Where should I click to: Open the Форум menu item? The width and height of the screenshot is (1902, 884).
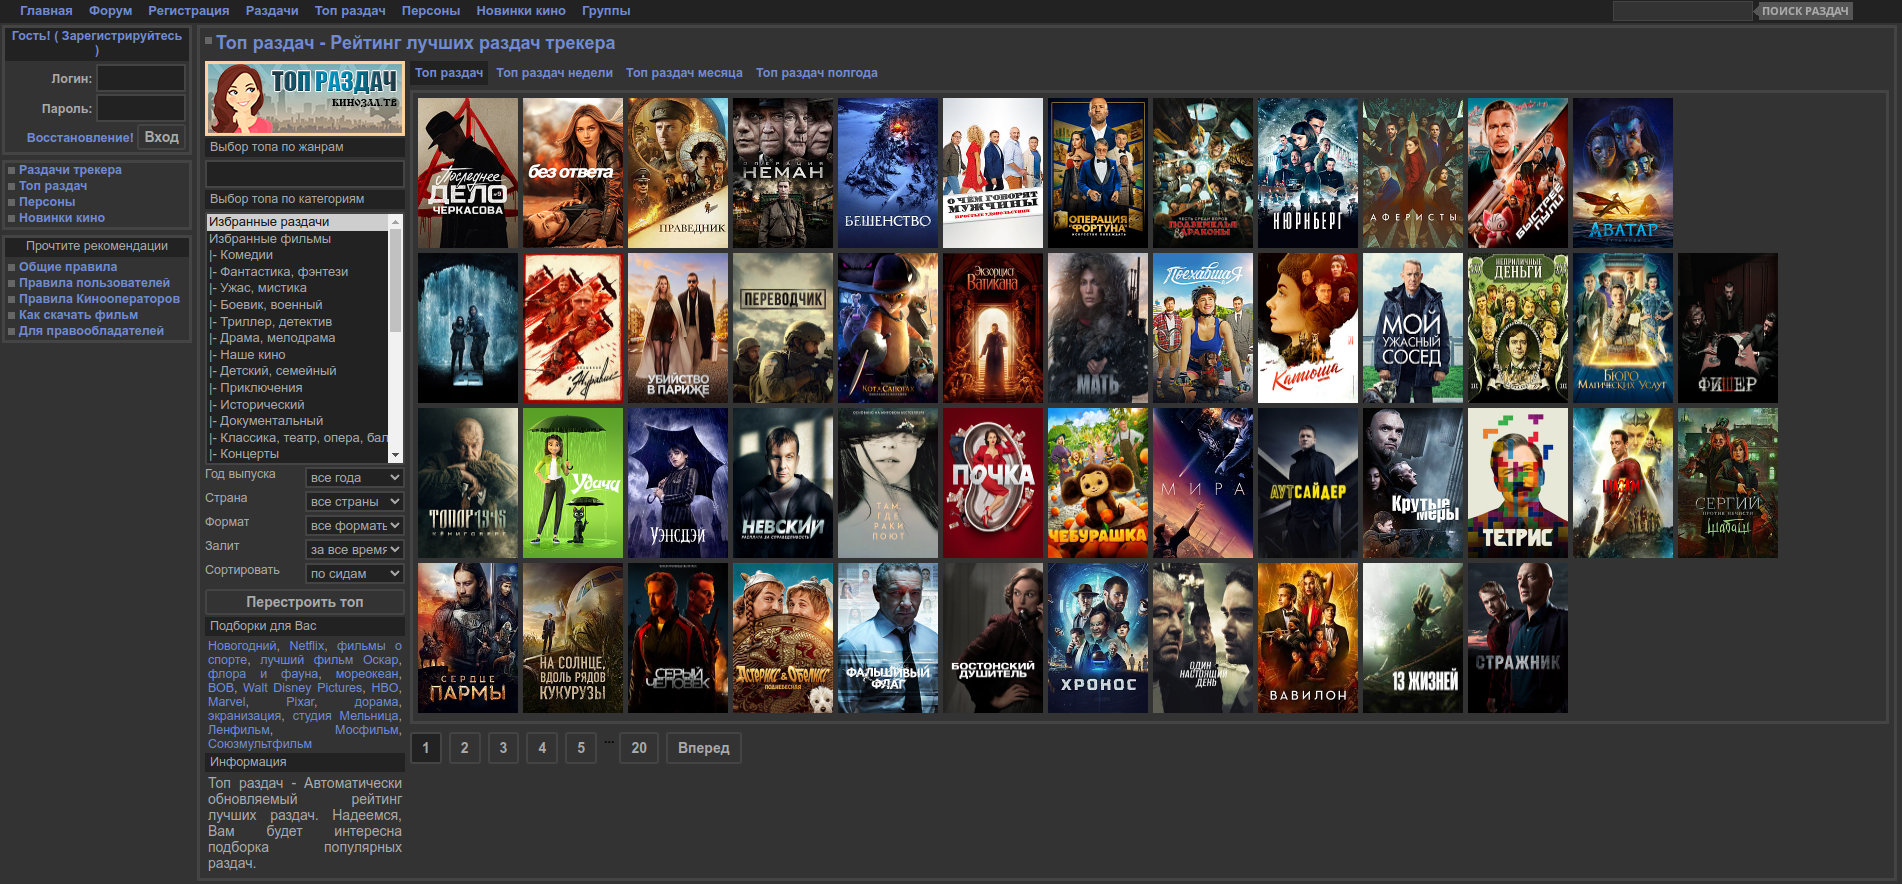pos(110,11)
